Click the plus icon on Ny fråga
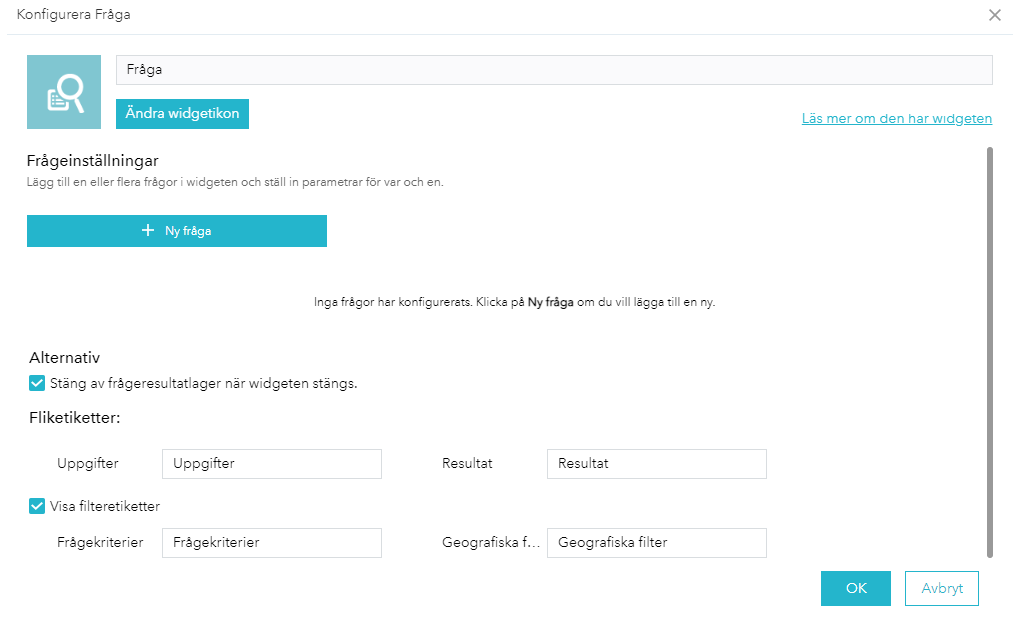1018x619 pixels. (x=148, y=230)
